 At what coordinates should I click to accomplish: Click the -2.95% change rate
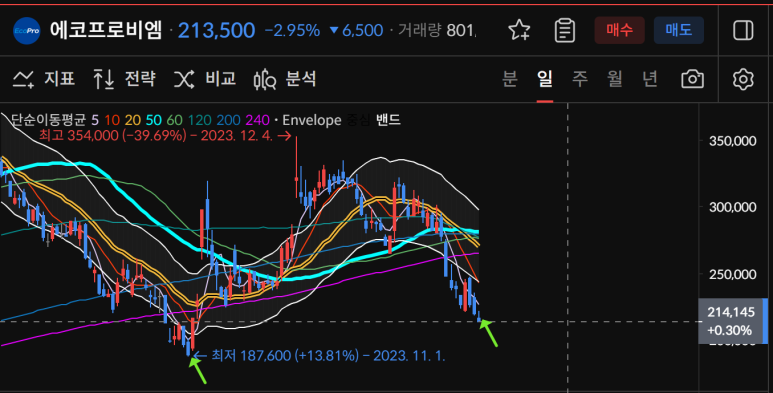[x=292, y=31]
